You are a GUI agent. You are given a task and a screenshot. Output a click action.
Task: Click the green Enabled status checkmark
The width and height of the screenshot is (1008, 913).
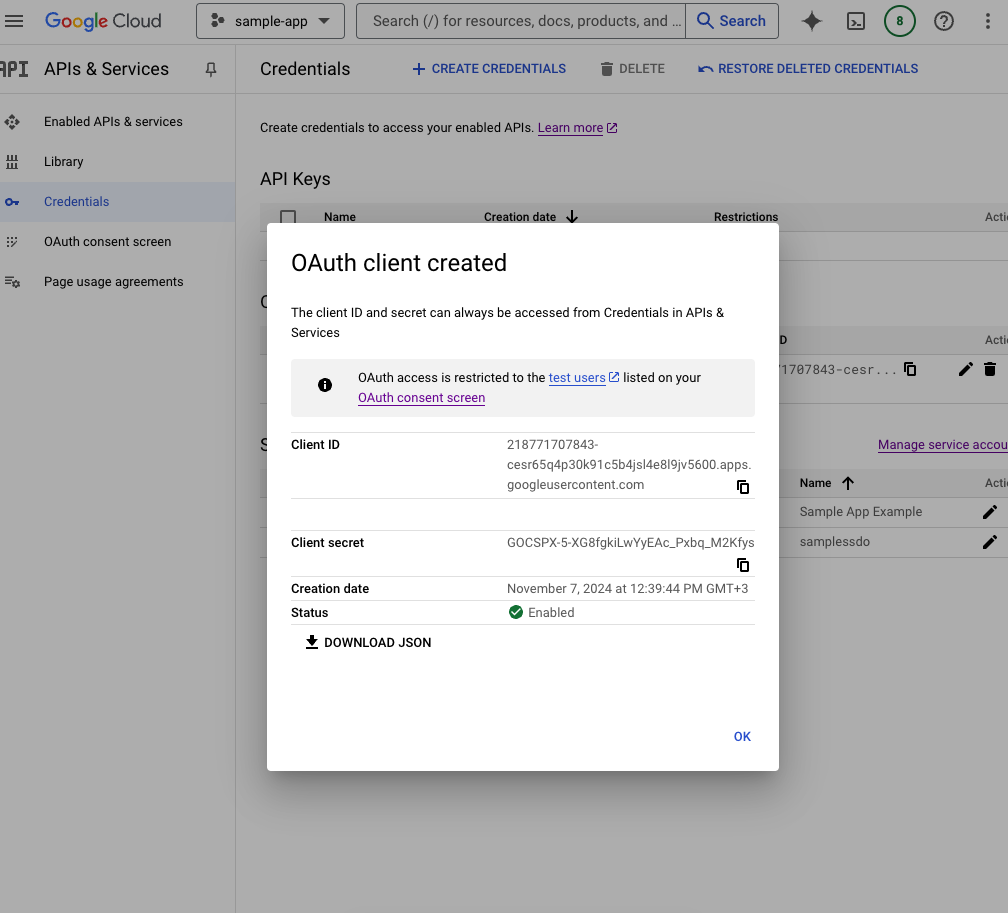click(x=516, y=612)
